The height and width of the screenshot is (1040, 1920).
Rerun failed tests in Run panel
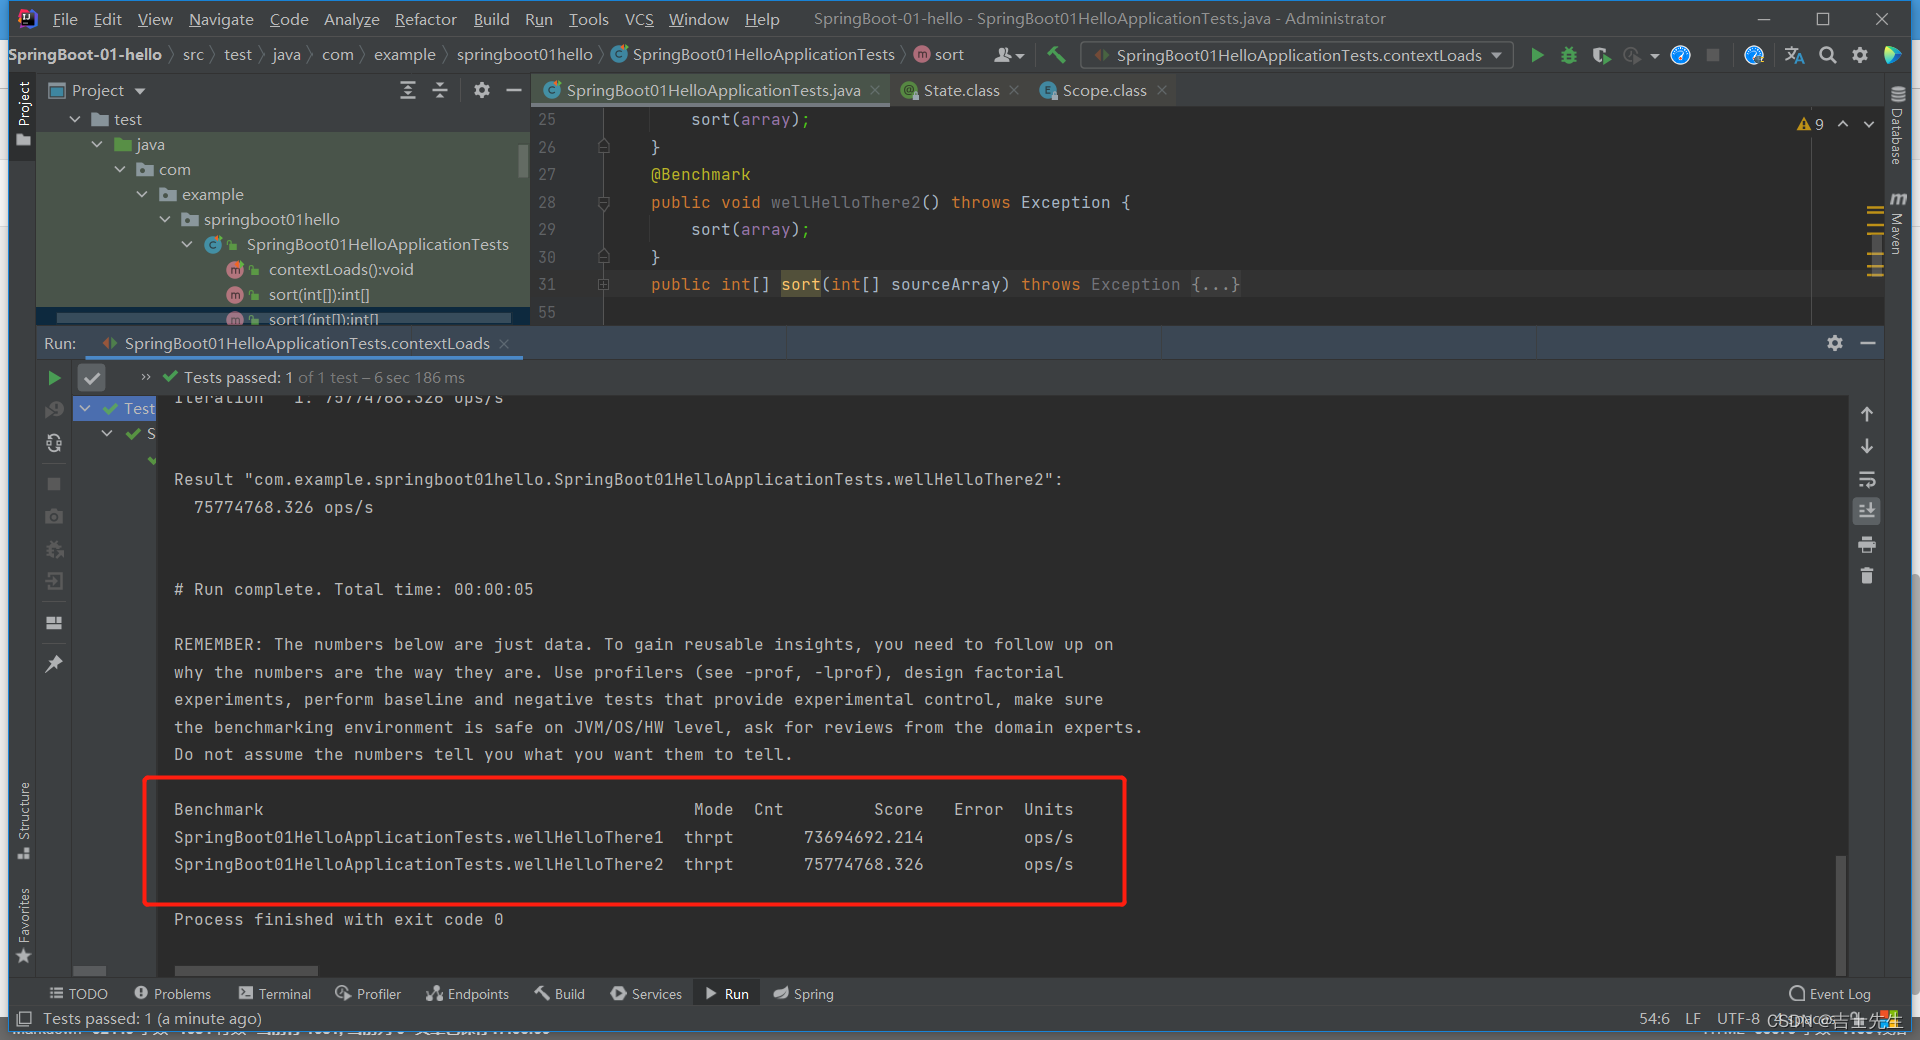54,410
